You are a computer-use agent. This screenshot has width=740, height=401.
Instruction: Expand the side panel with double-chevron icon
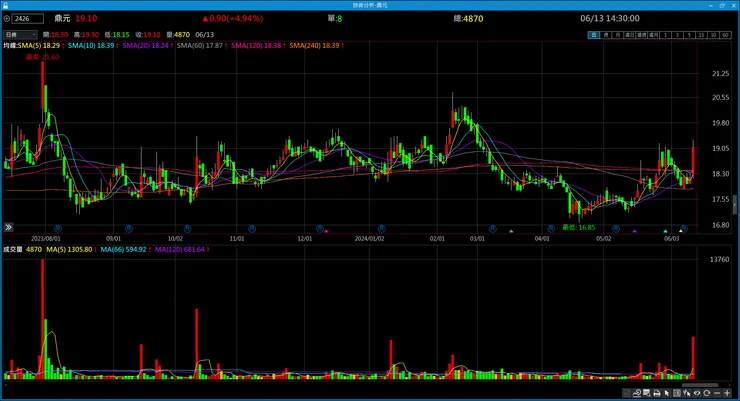tap(8, 227)
